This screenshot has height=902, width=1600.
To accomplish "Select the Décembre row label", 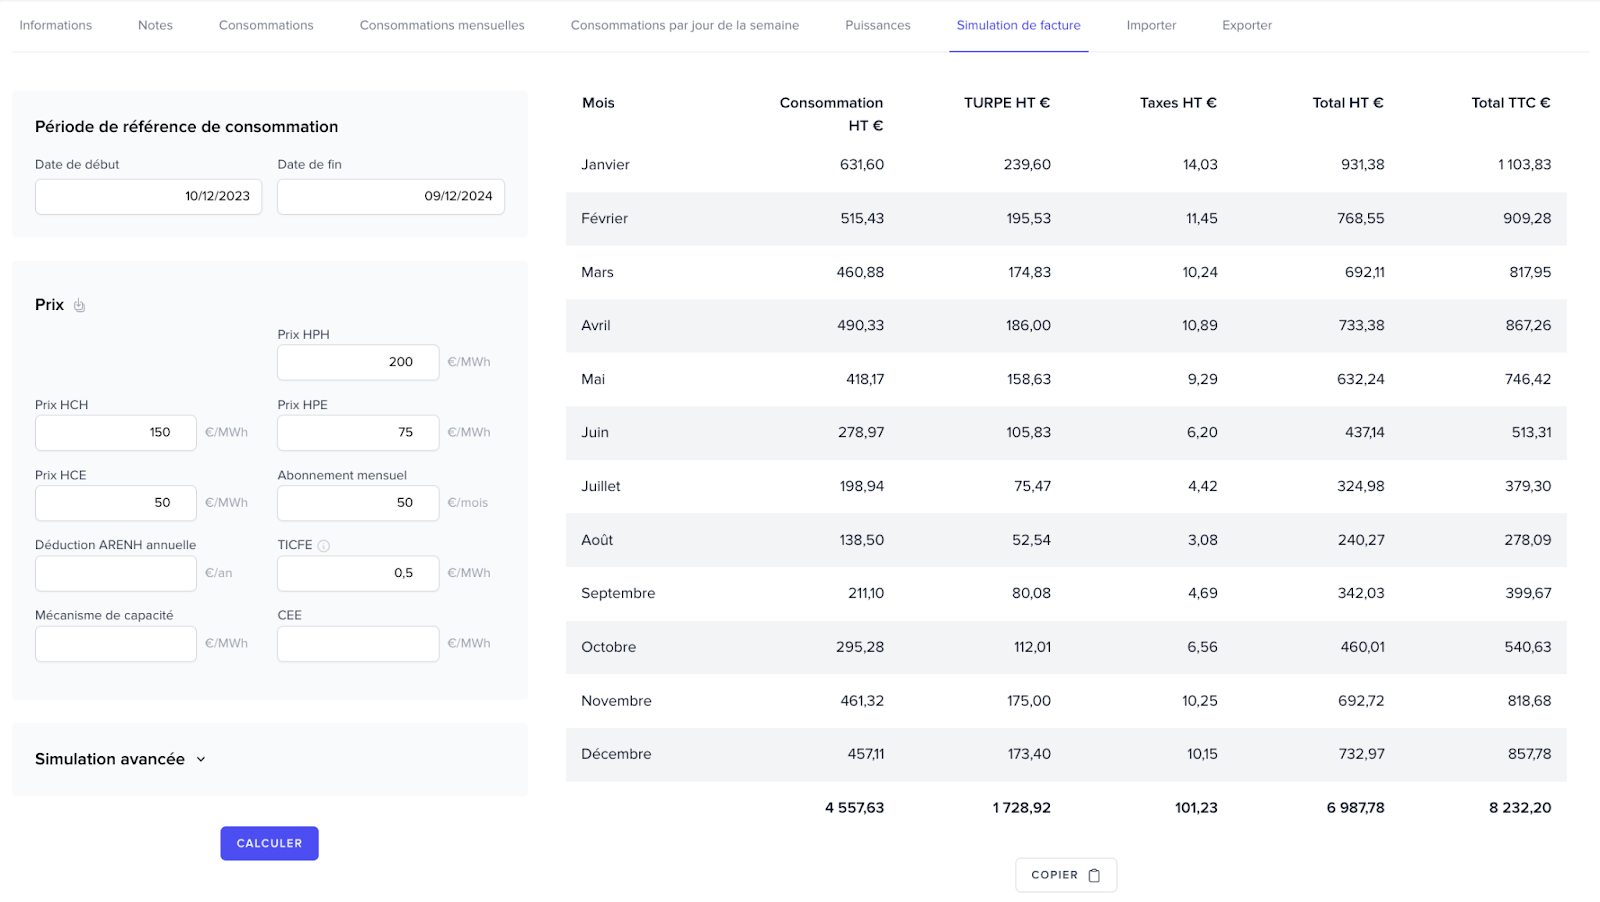I will [616, 754].
